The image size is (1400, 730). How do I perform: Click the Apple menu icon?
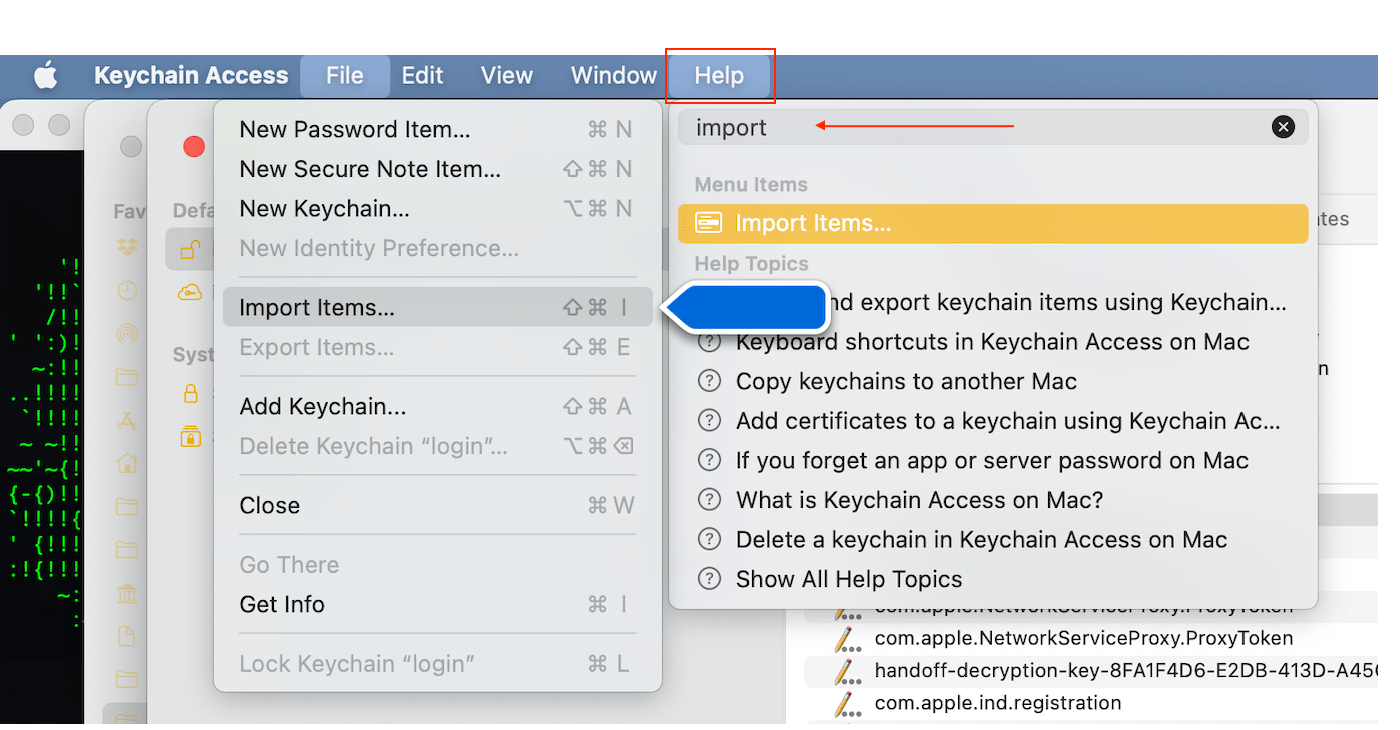[46, 75]
